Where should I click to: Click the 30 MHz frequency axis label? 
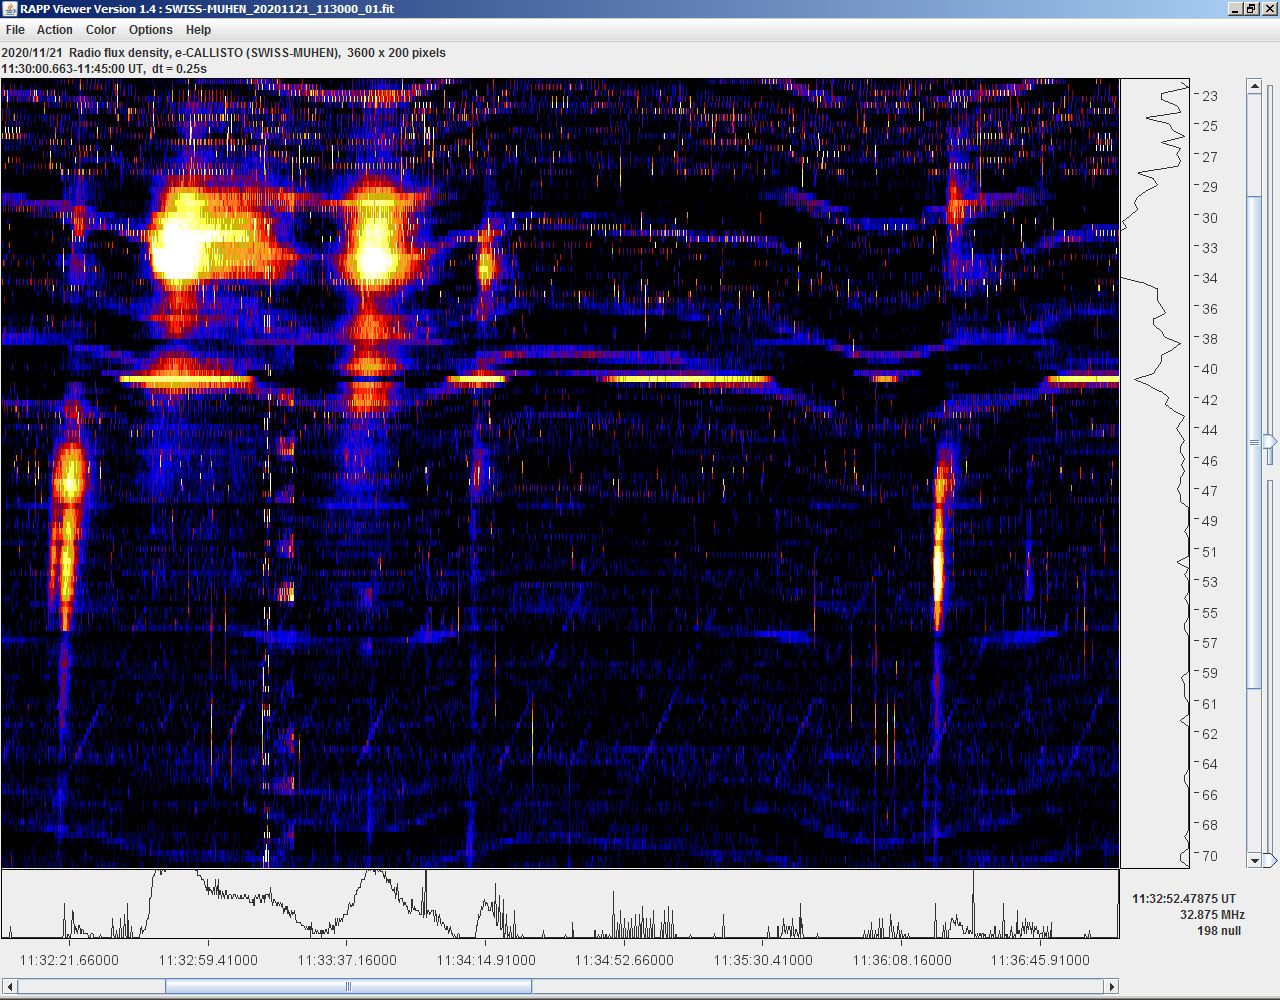pyautogui.click(x=1210, y=218)
